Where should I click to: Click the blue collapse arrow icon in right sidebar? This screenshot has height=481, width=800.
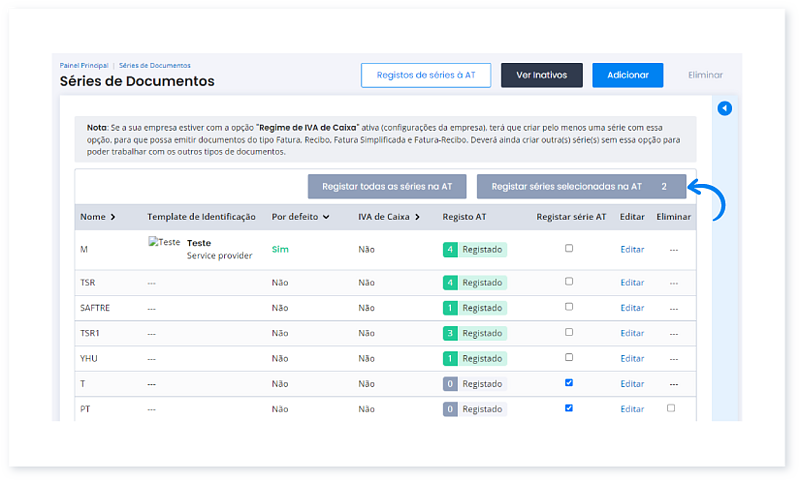(x=725, y=108)
